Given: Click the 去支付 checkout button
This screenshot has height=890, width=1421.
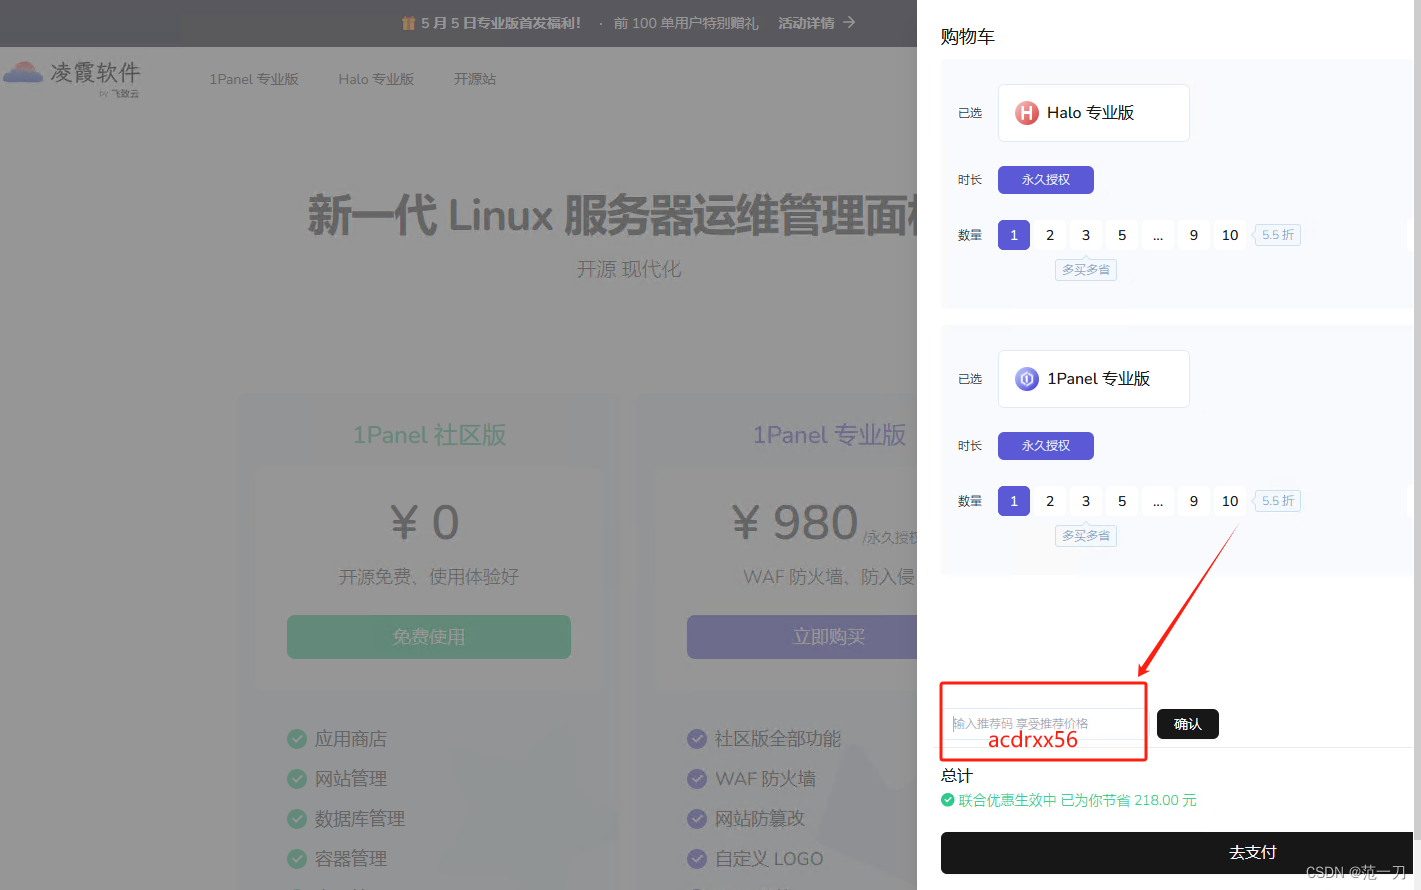Looking at the screenshot, I should point(1177,853).
